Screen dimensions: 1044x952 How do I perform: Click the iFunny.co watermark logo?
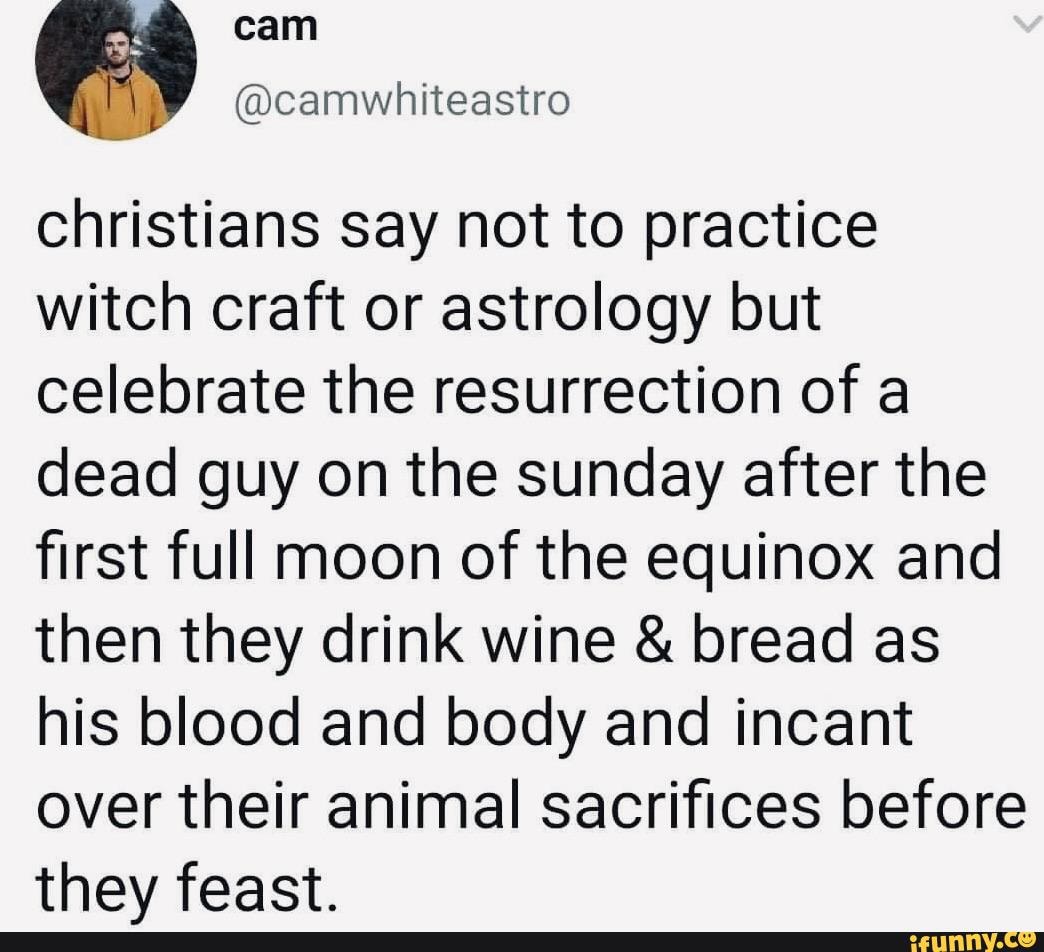coord(970,940)
